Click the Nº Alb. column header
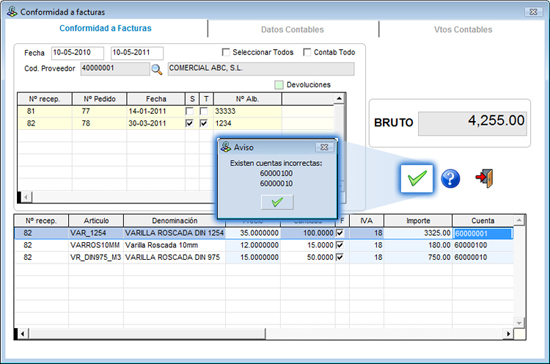Viewport: 550px width, 364px height. 247,99
